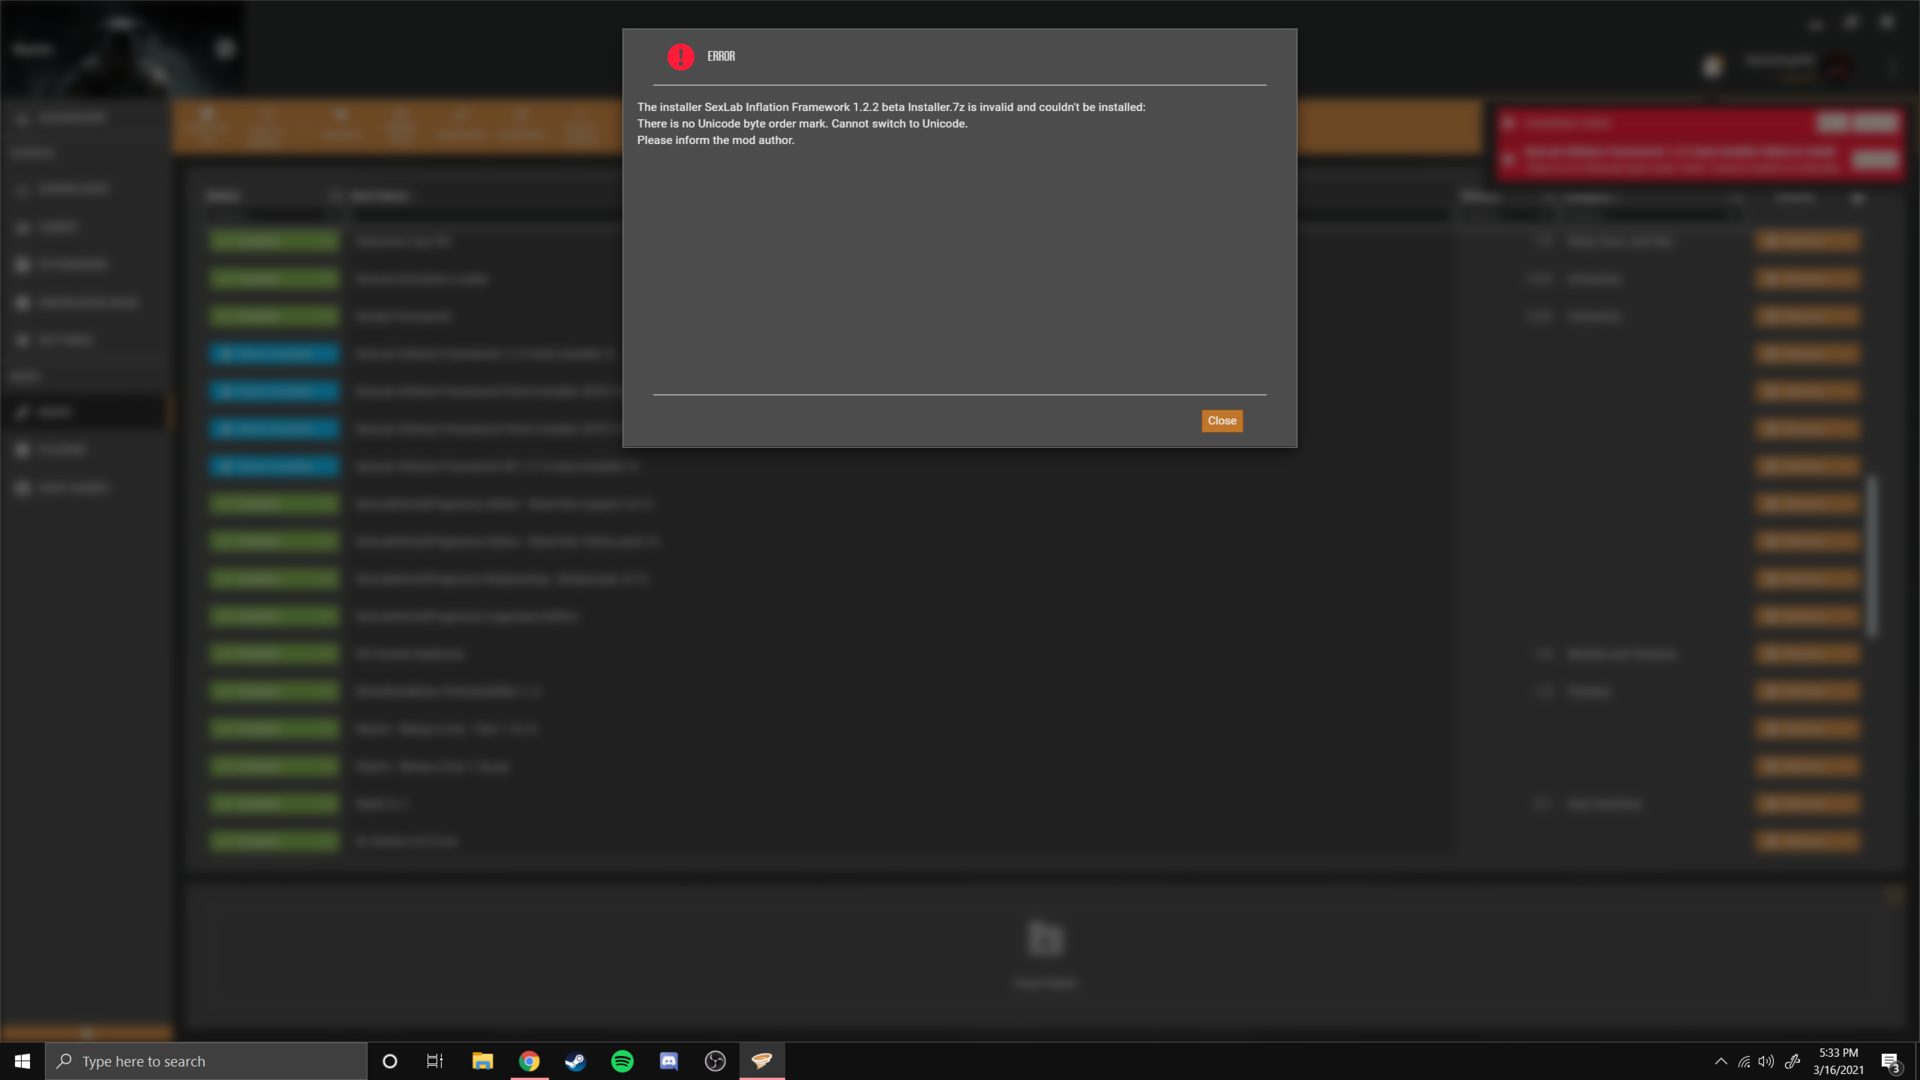The width and height of the screenshot is (1920, 1080).
Task: Click 'Please inform the mod author.' text
Action: pyautogui.click(x=716, y=141)
